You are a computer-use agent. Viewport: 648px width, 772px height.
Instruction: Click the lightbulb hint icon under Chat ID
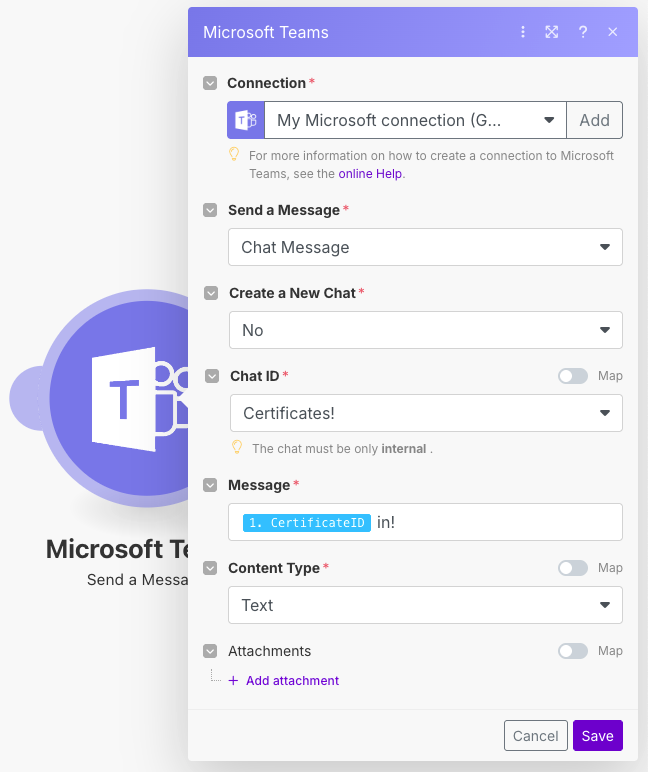pos(237,447)
